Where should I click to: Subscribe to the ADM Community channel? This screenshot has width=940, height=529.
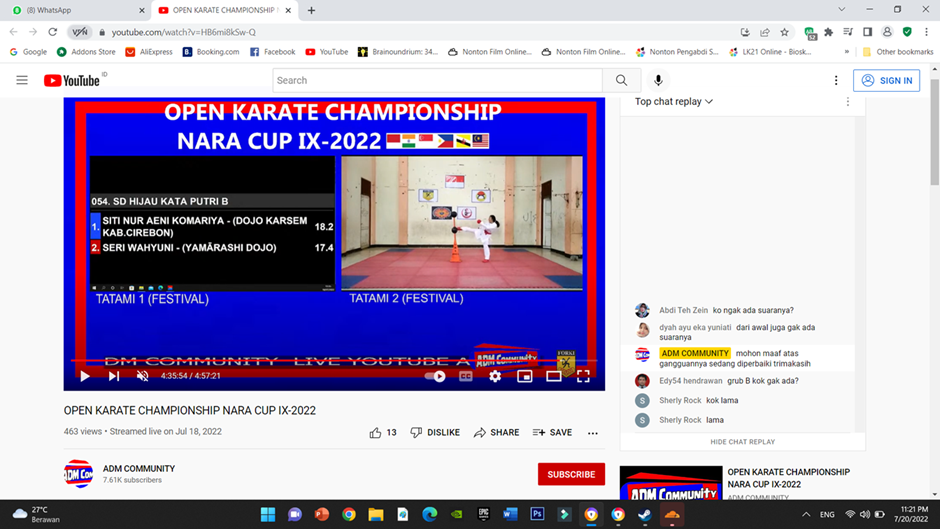pos(571,474)
